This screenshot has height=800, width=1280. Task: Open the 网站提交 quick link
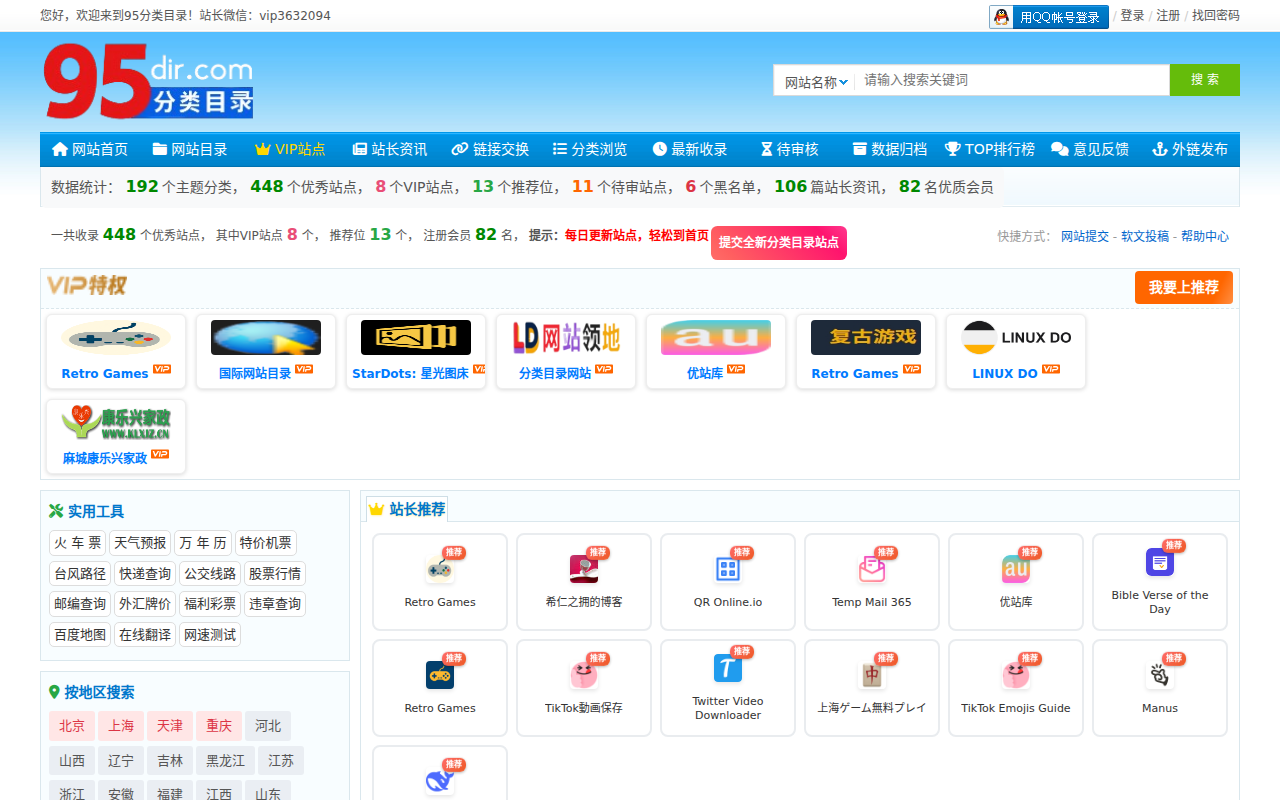pyautogui.click(x=1084, y=237)
